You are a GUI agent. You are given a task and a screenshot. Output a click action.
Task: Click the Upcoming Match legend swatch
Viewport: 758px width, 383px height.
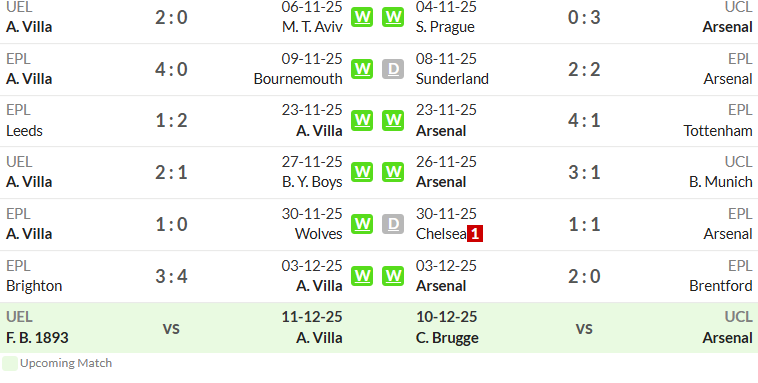(x=10, y=363)
